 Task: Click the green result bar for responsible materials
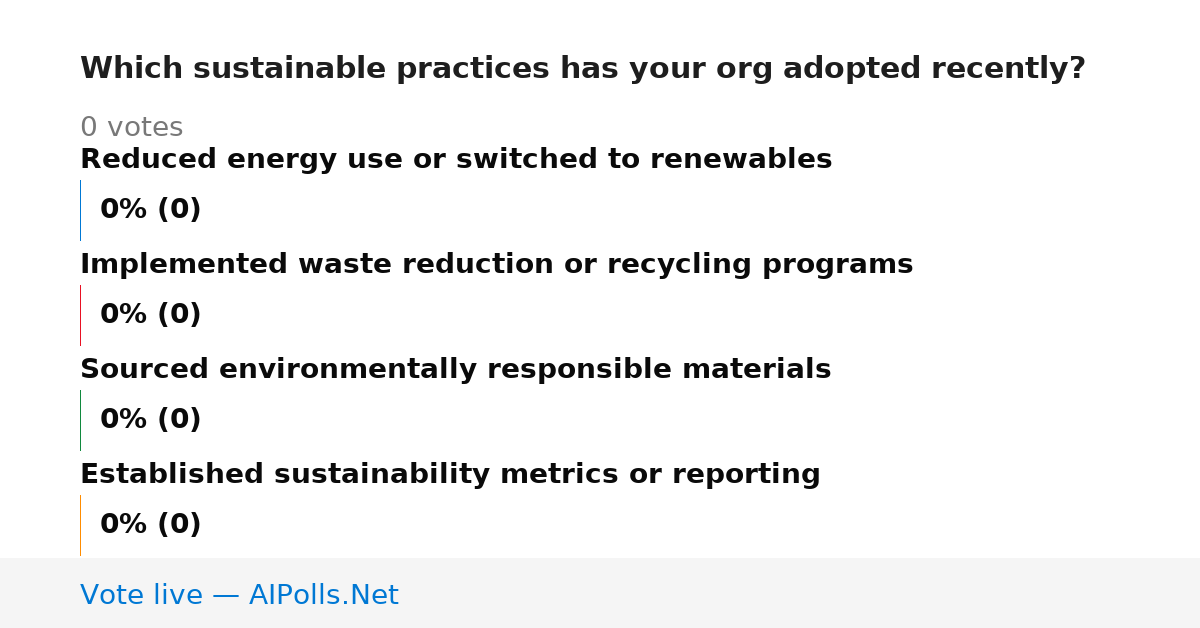[80, 420]
